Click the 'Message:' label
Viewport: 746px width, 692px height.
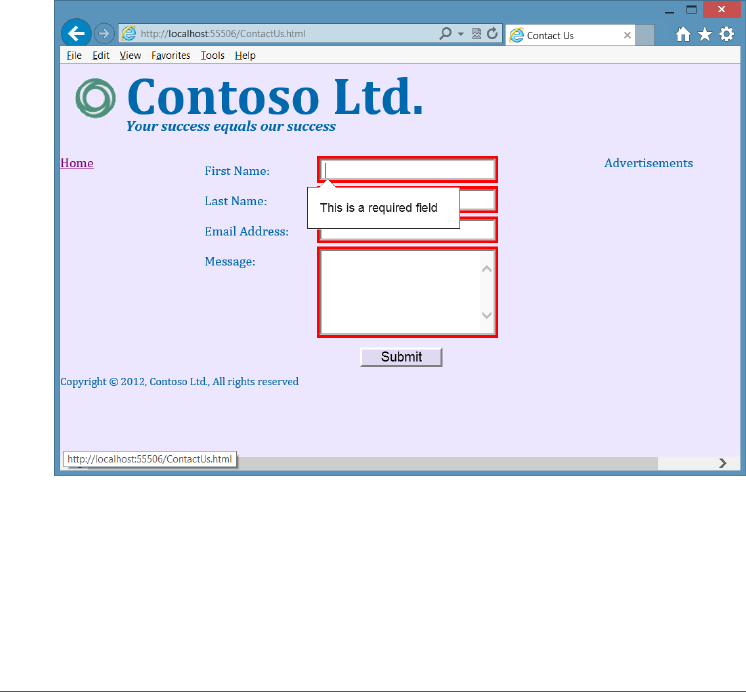(x=230, y=261)
